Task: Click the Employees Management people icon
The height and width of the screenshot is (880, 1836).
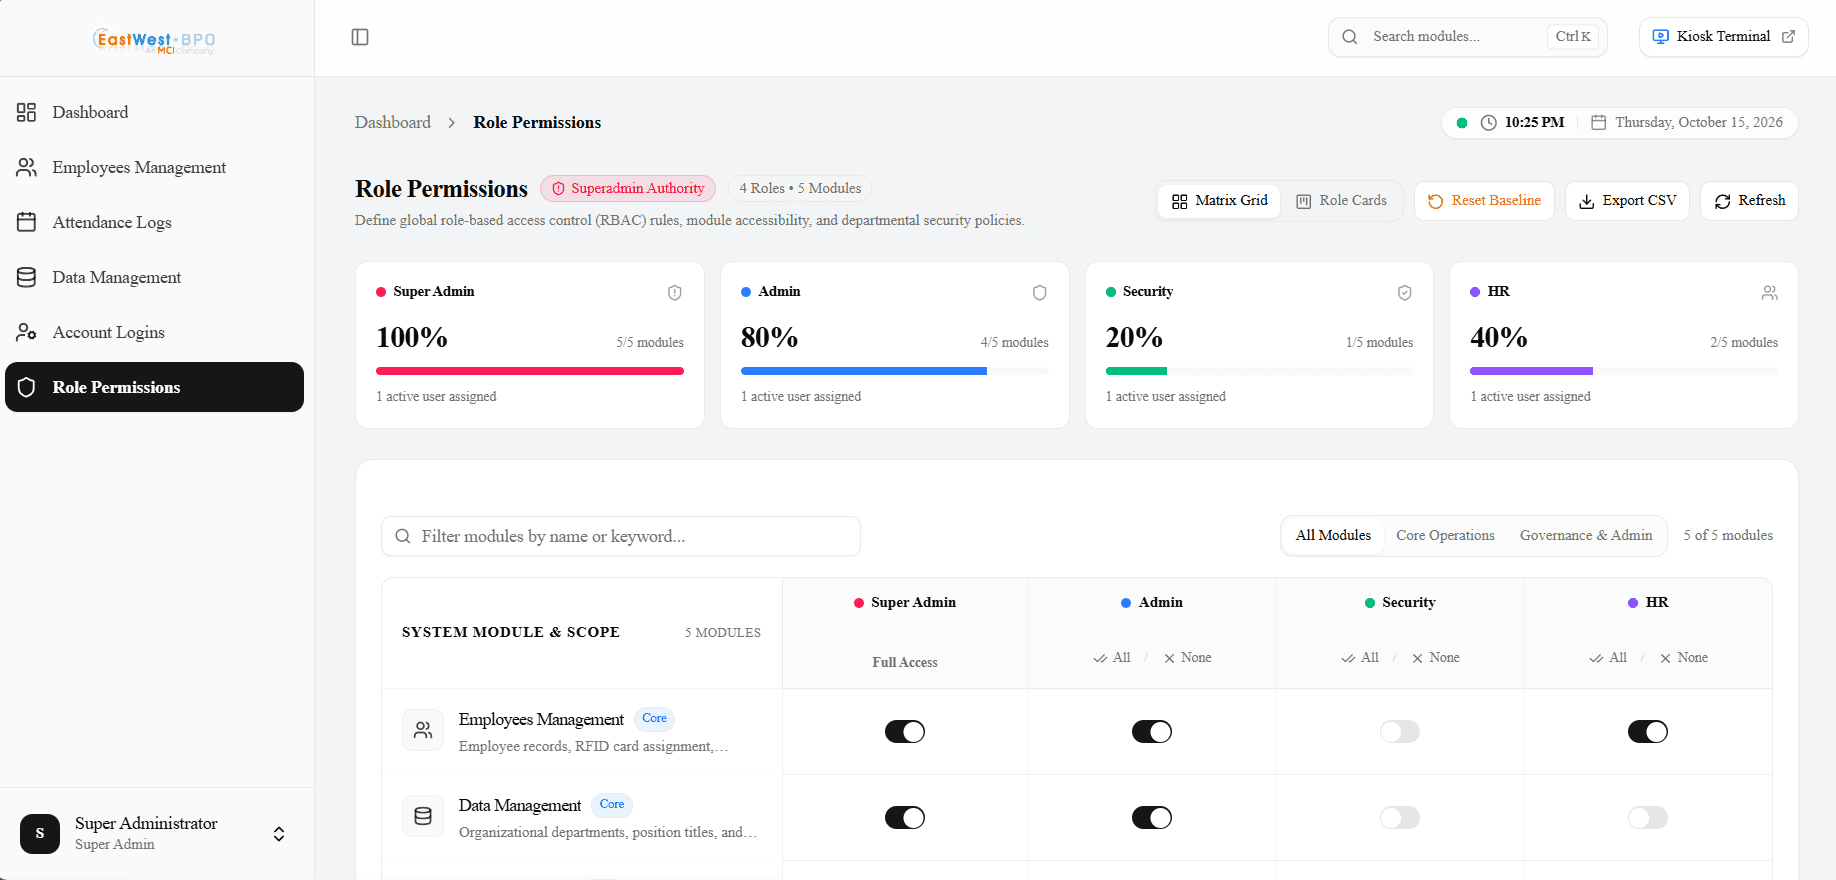Action: [x=27, y=167]
